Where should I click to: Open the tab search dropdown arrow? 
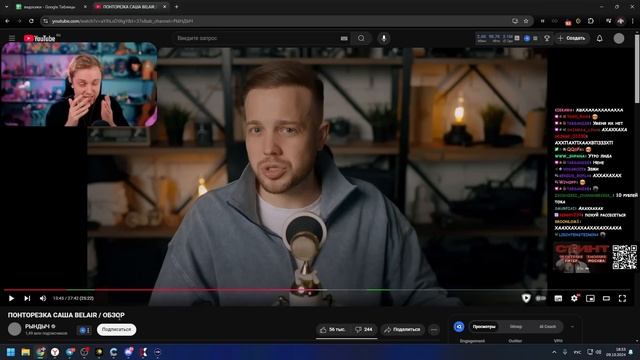click(x=6, y=7)
